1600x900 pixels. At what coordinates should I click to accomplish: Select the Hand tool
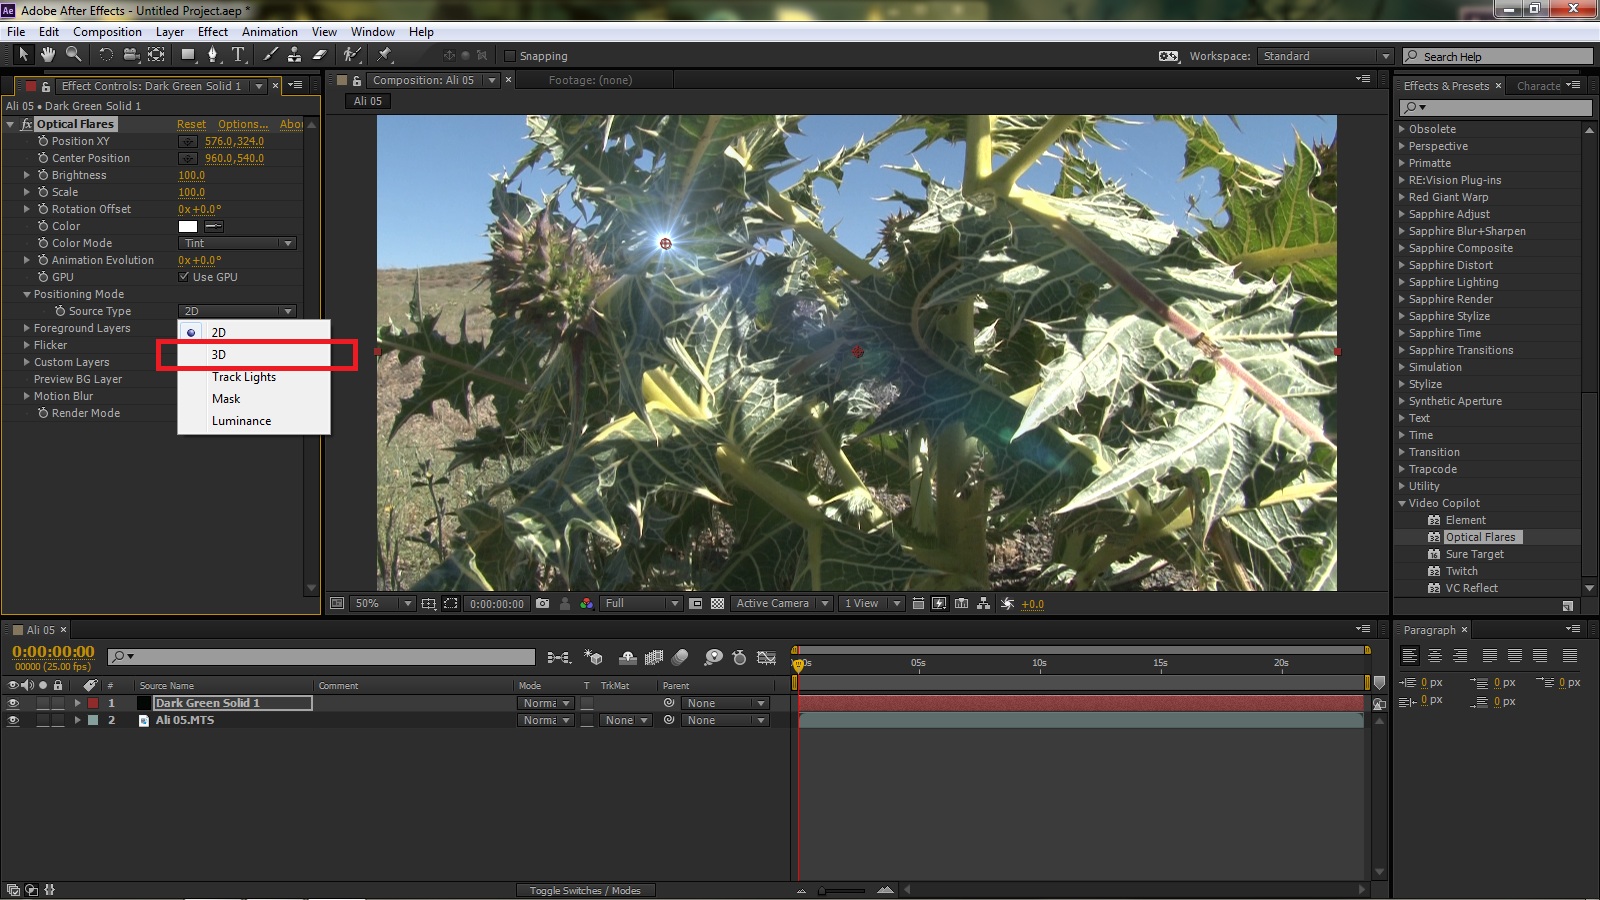[x=47, y=55]
